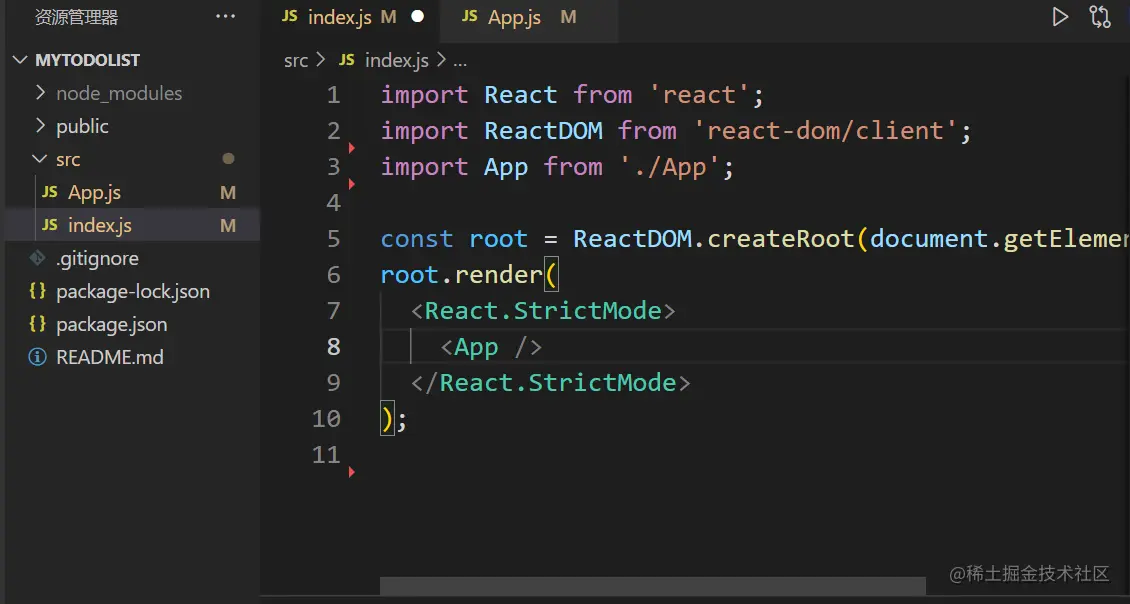Click the 'react' string on line 1
Image resolution: width=1130 pixels, height=604 pixels.
698,94
